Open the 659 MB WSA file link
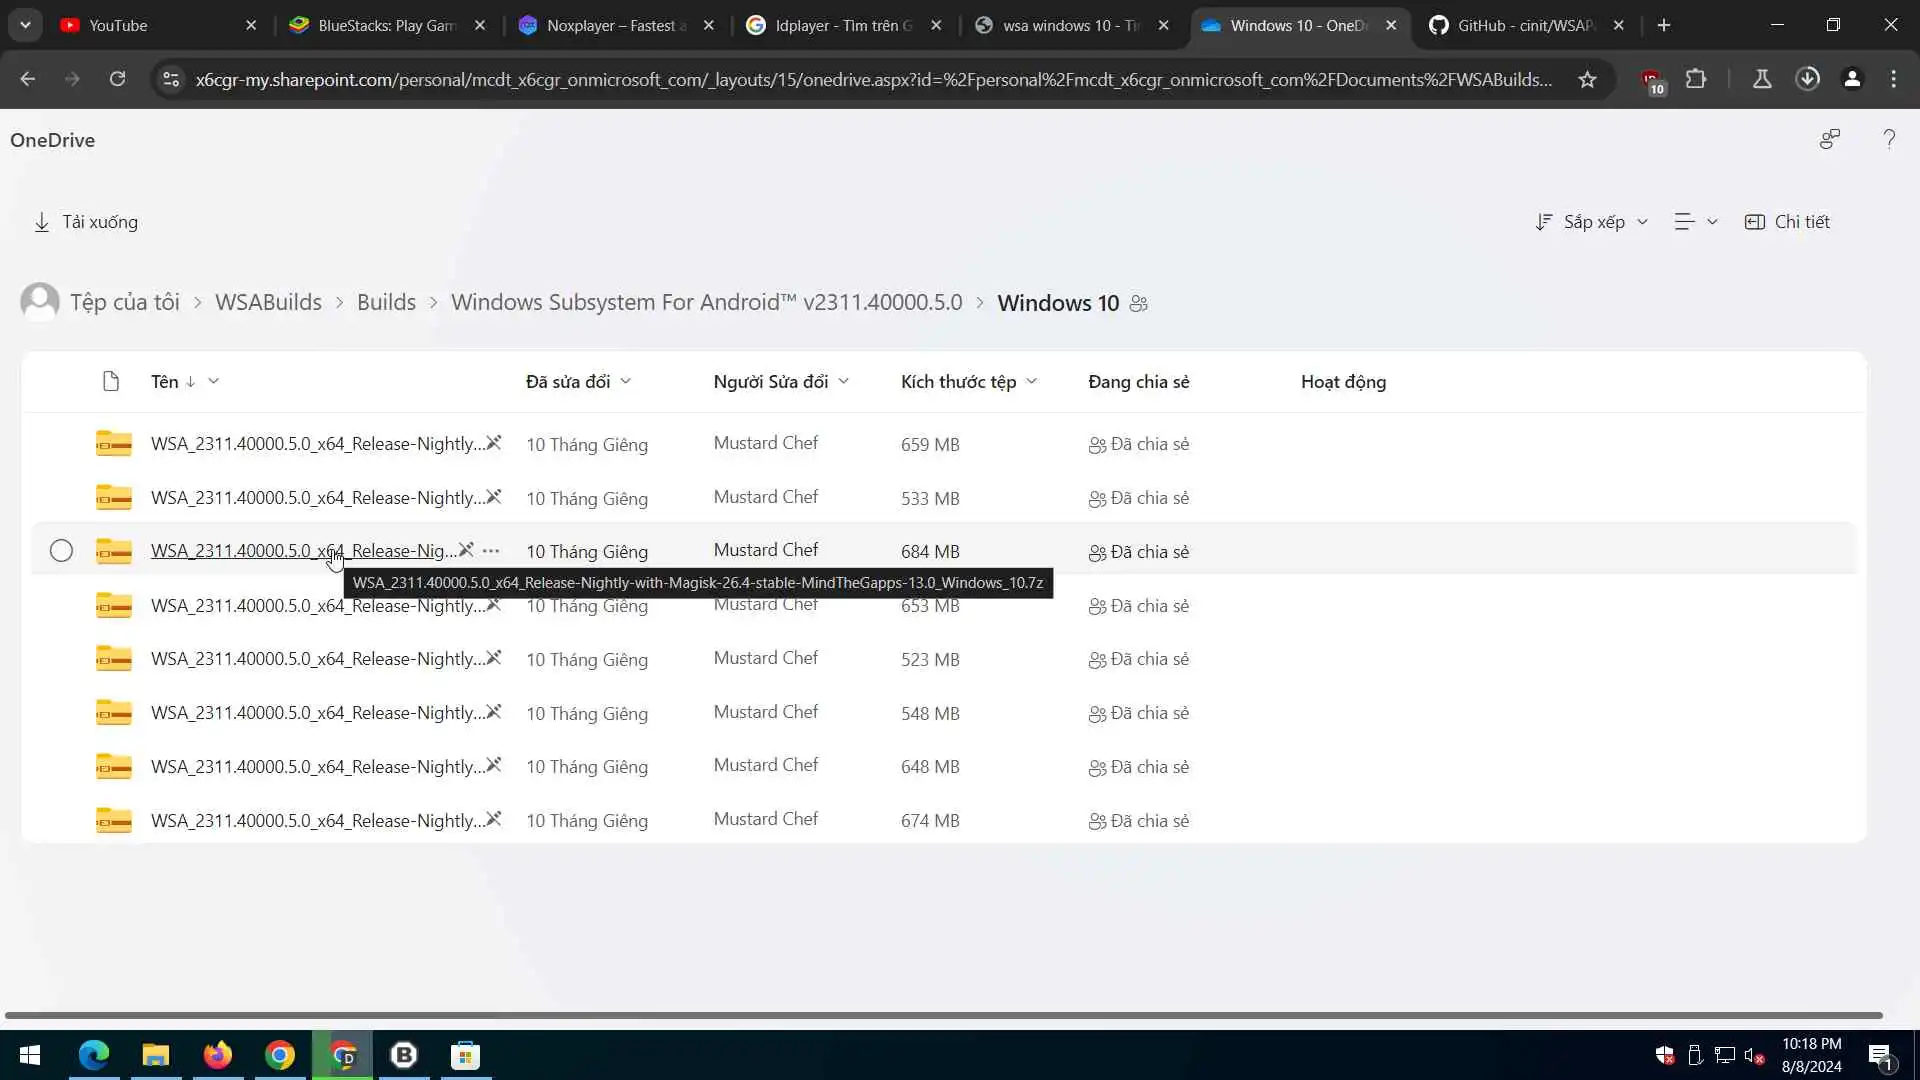 [316, 444]
